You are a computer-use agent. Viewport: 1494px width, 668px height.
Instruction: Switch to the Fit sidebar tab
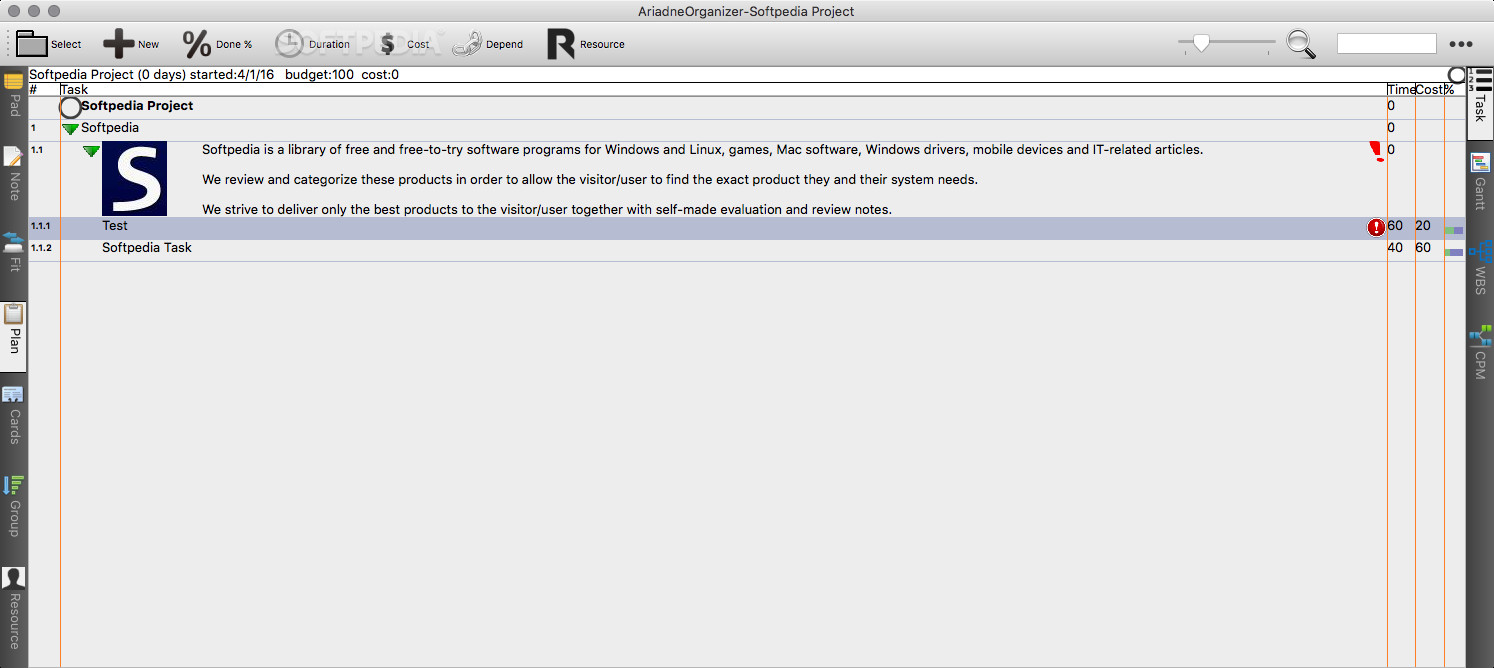coord(14,250)
